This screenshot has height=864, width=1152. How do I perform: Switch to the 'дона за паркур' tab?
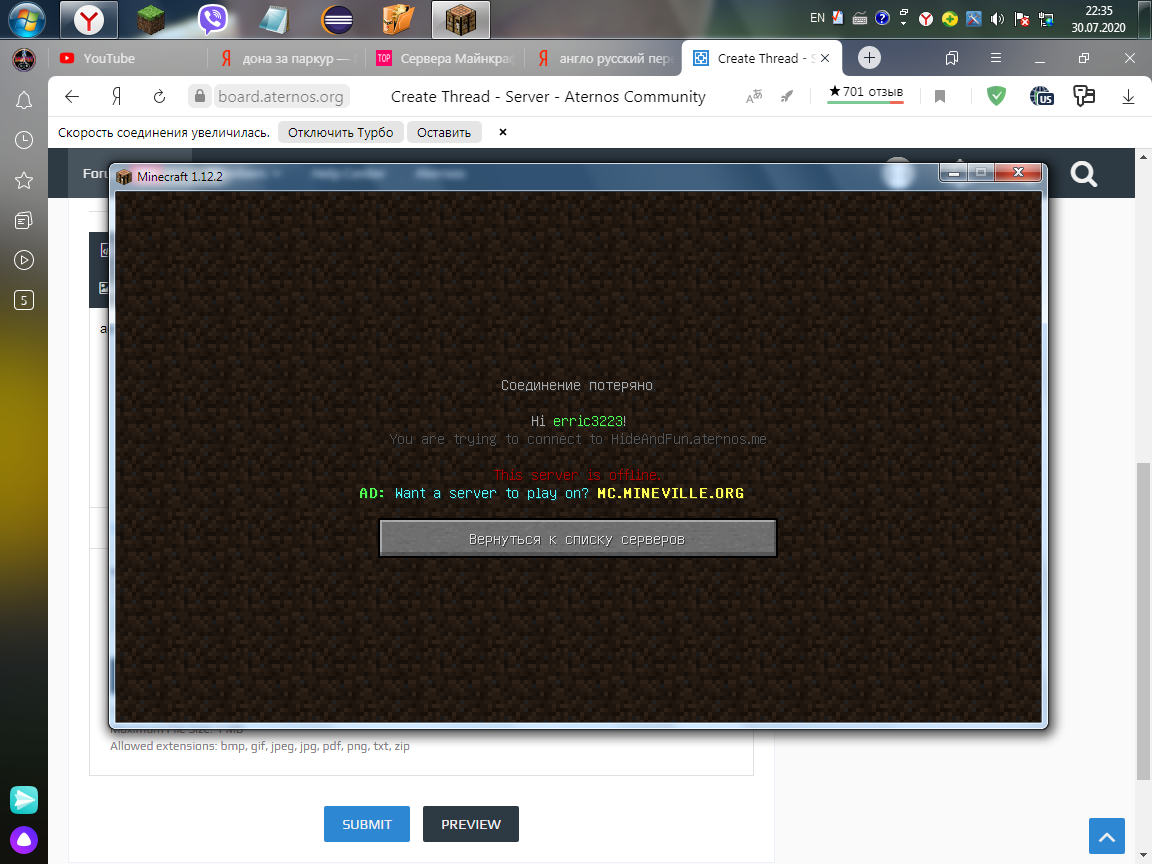click(x=289, y=58)
